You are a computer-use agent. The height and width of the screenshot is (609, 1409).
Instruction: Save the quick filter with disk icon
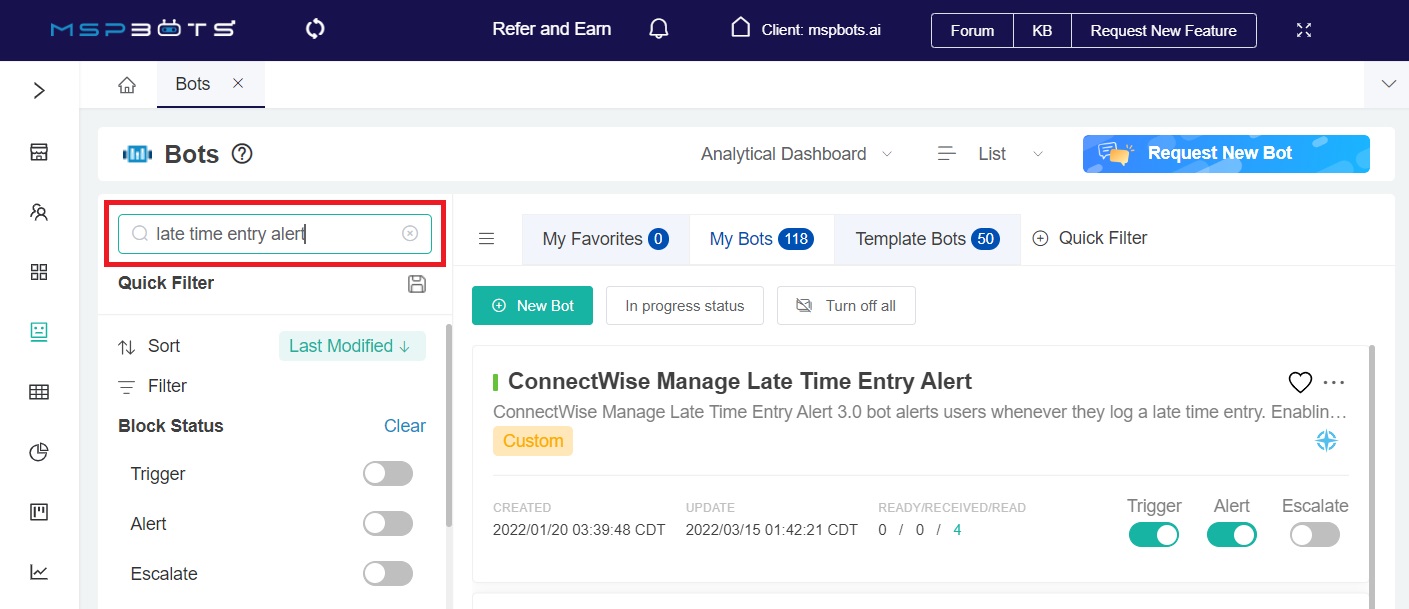coord(417,284)
